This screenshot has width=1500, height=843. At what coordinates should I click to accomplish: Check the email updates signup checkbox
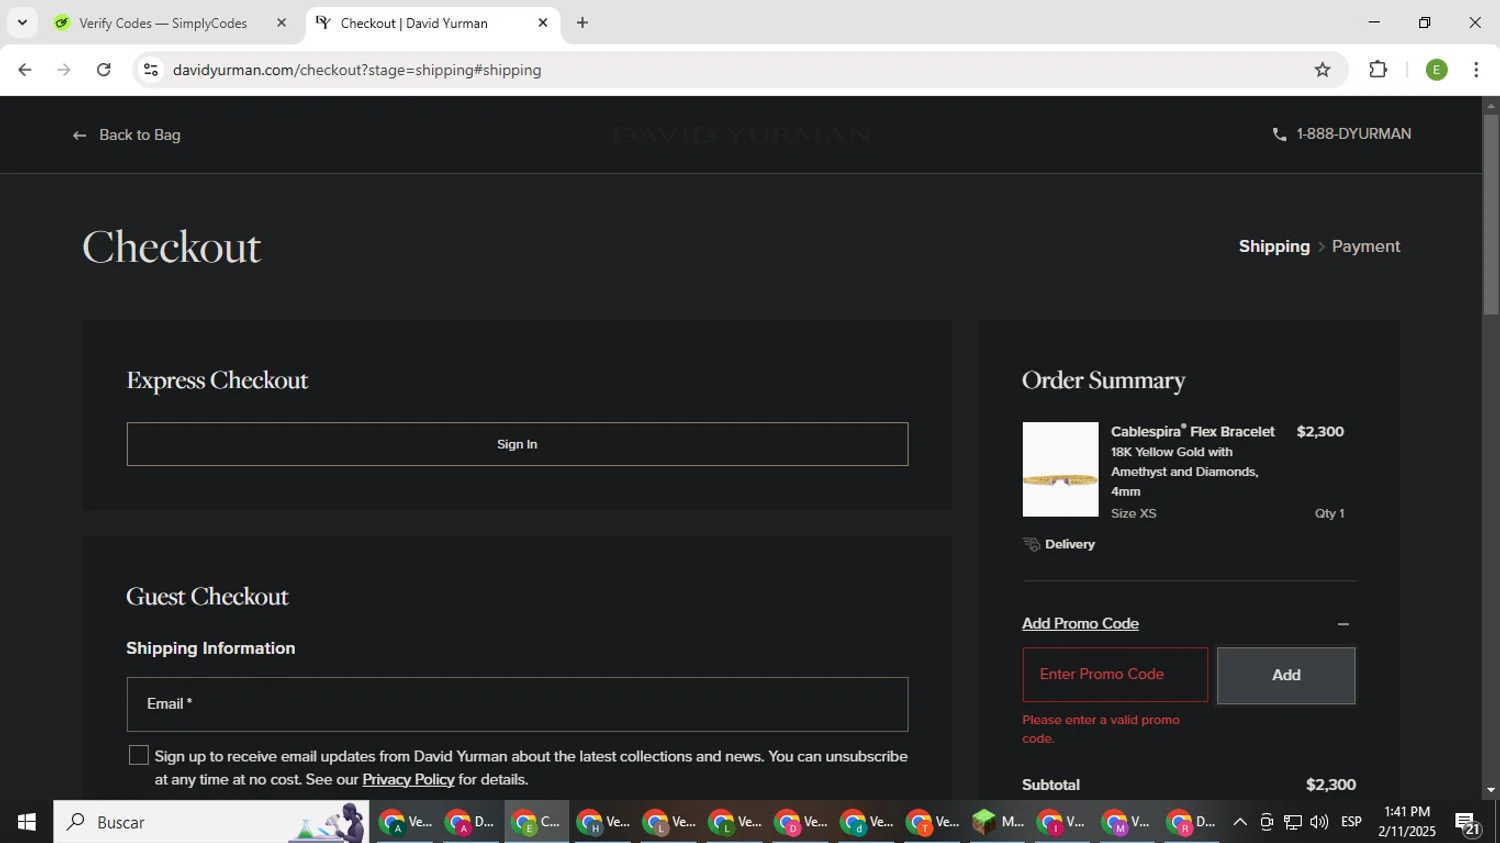coord(139,755)
